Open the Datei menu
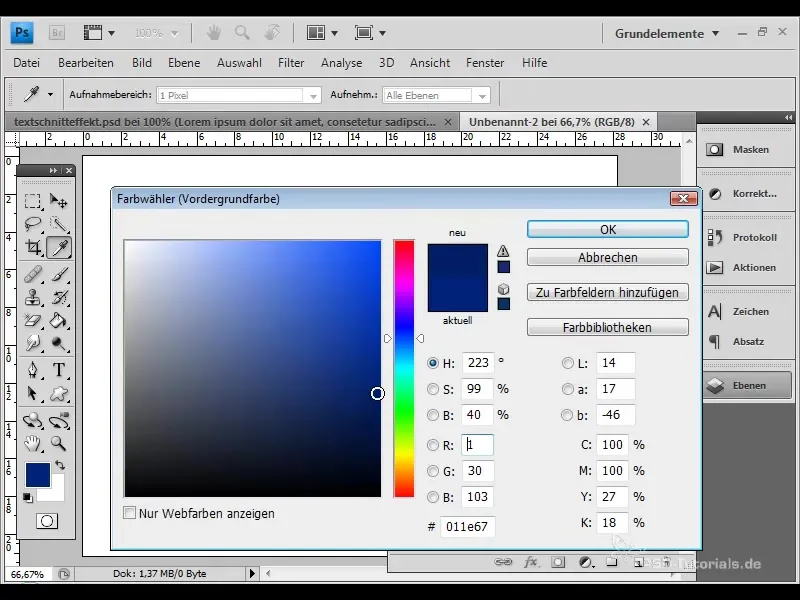This screenshot has width=800, height=600. [27, 63]
